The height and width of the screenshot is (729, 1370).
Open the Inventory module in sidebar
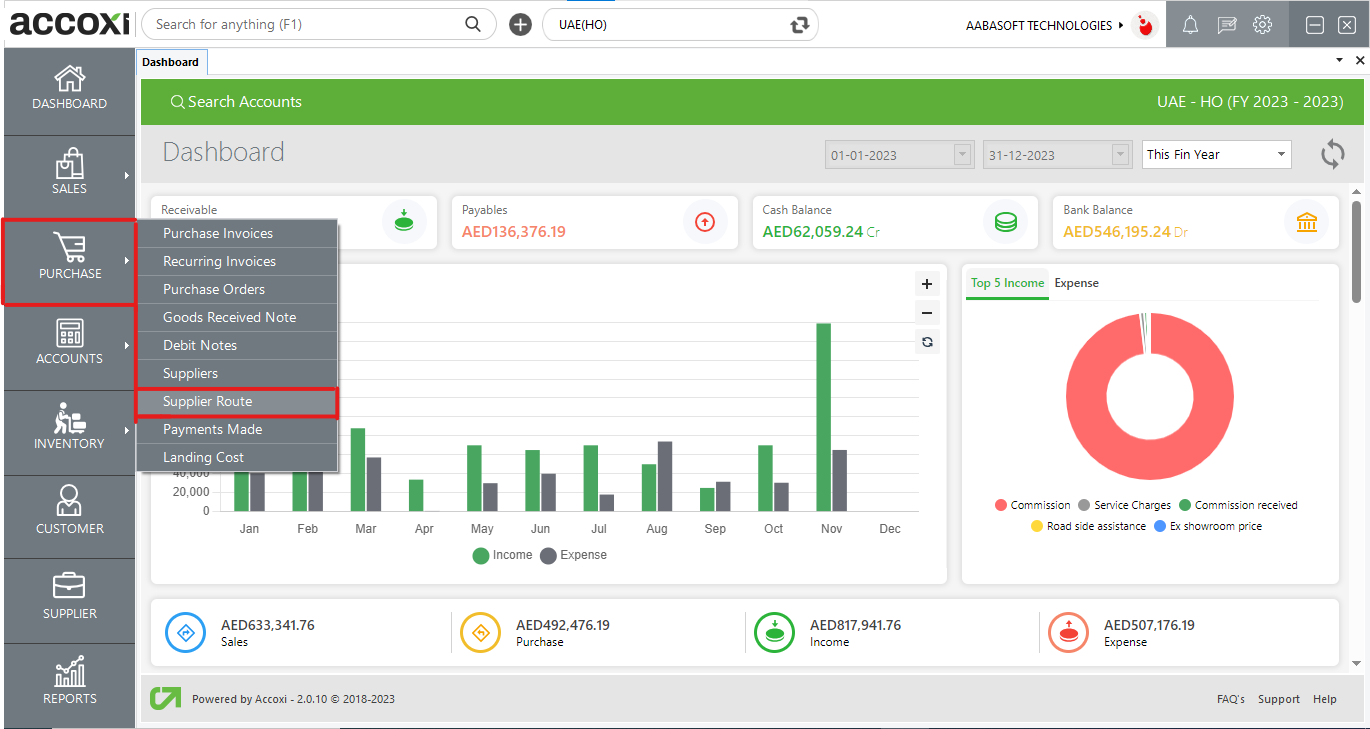[69, 428]
